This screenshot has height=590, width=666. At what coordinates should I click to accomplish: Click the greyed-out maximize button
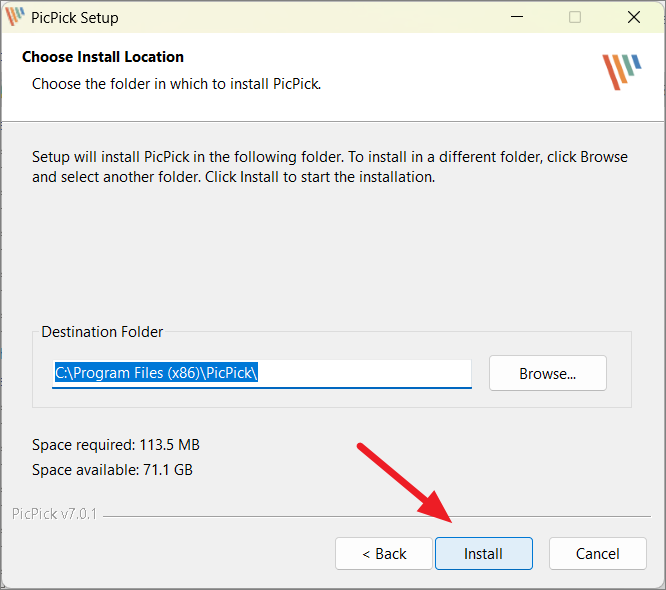[575, 17]
